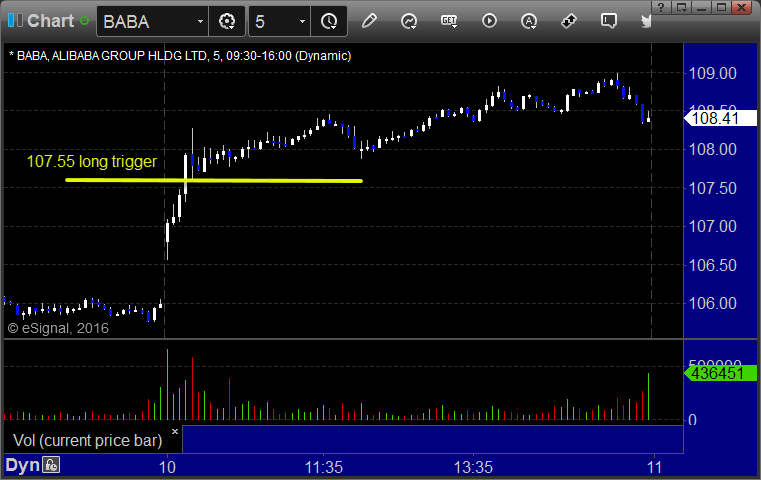
Task: Click the Twitter bird icon
Action: (646, 21)
